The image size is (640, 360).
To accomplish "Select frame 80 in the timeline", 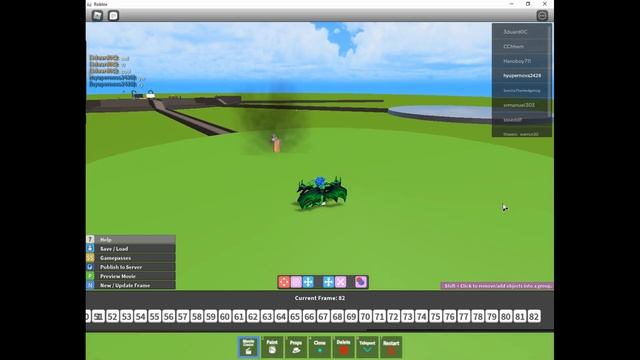I will pyautogui.click(x=506, y=316).
